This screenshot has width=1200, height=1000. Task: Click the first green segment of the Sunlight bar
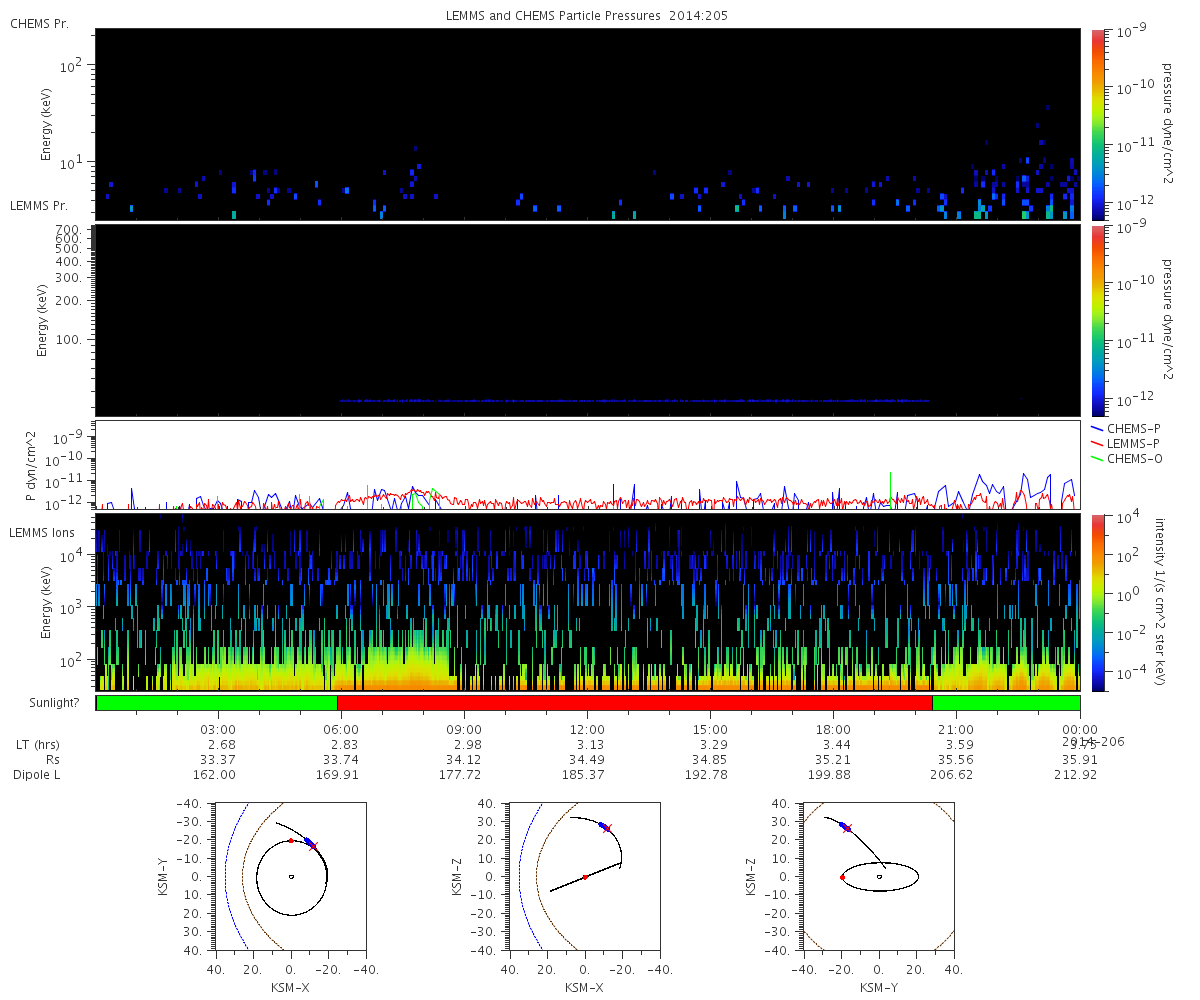[217, 703]
